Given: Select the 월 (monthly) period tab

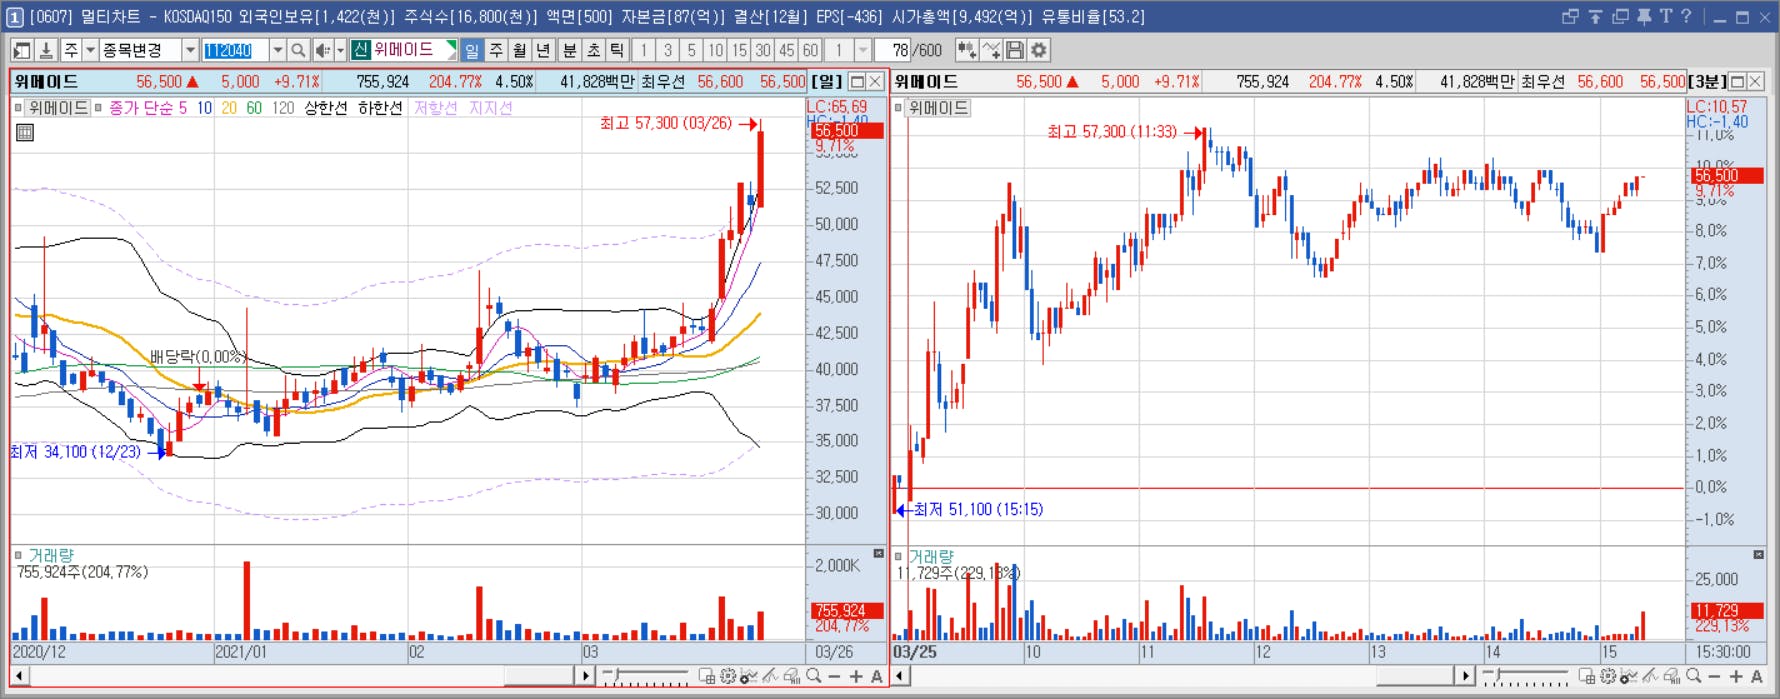Looking at the screenshot, I should (520, 50).
